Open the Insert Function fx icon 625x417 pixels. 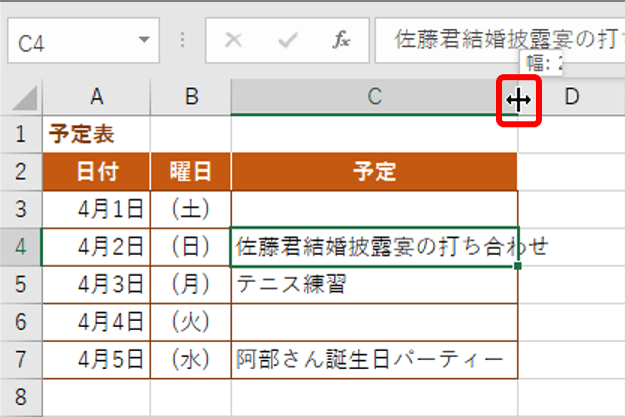(x=342, y=40)
